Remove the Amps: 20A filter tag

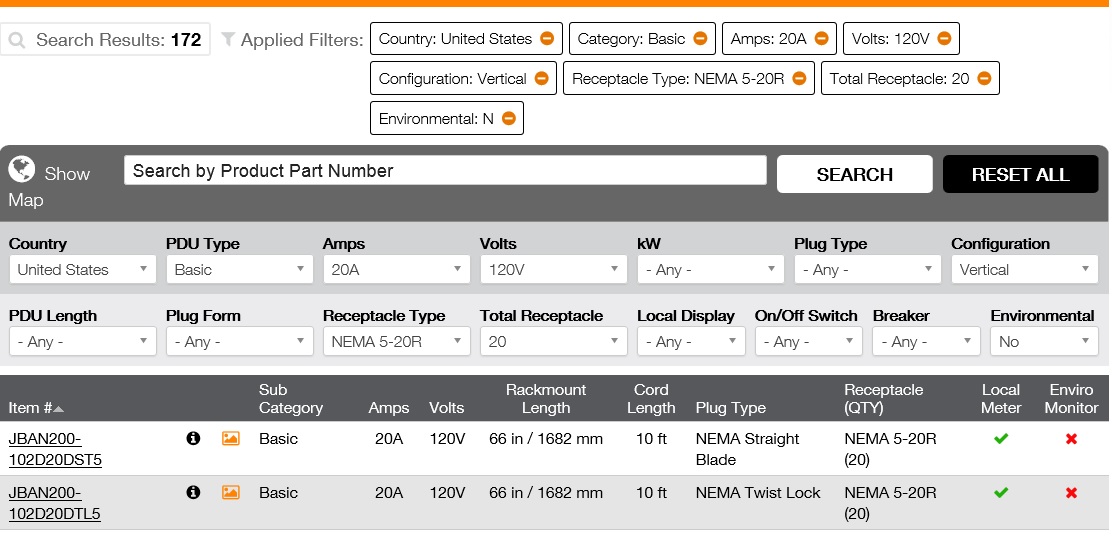point(821,39)
